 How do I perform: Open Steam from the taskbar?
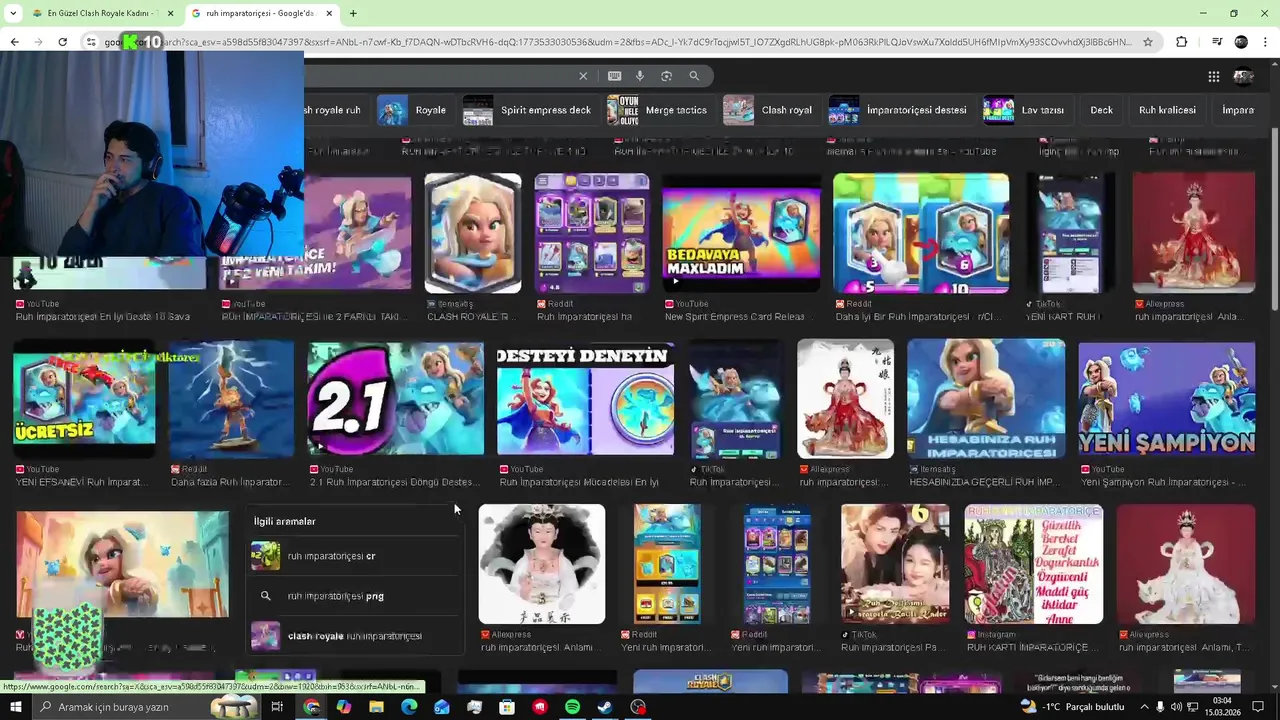[605, 707]
